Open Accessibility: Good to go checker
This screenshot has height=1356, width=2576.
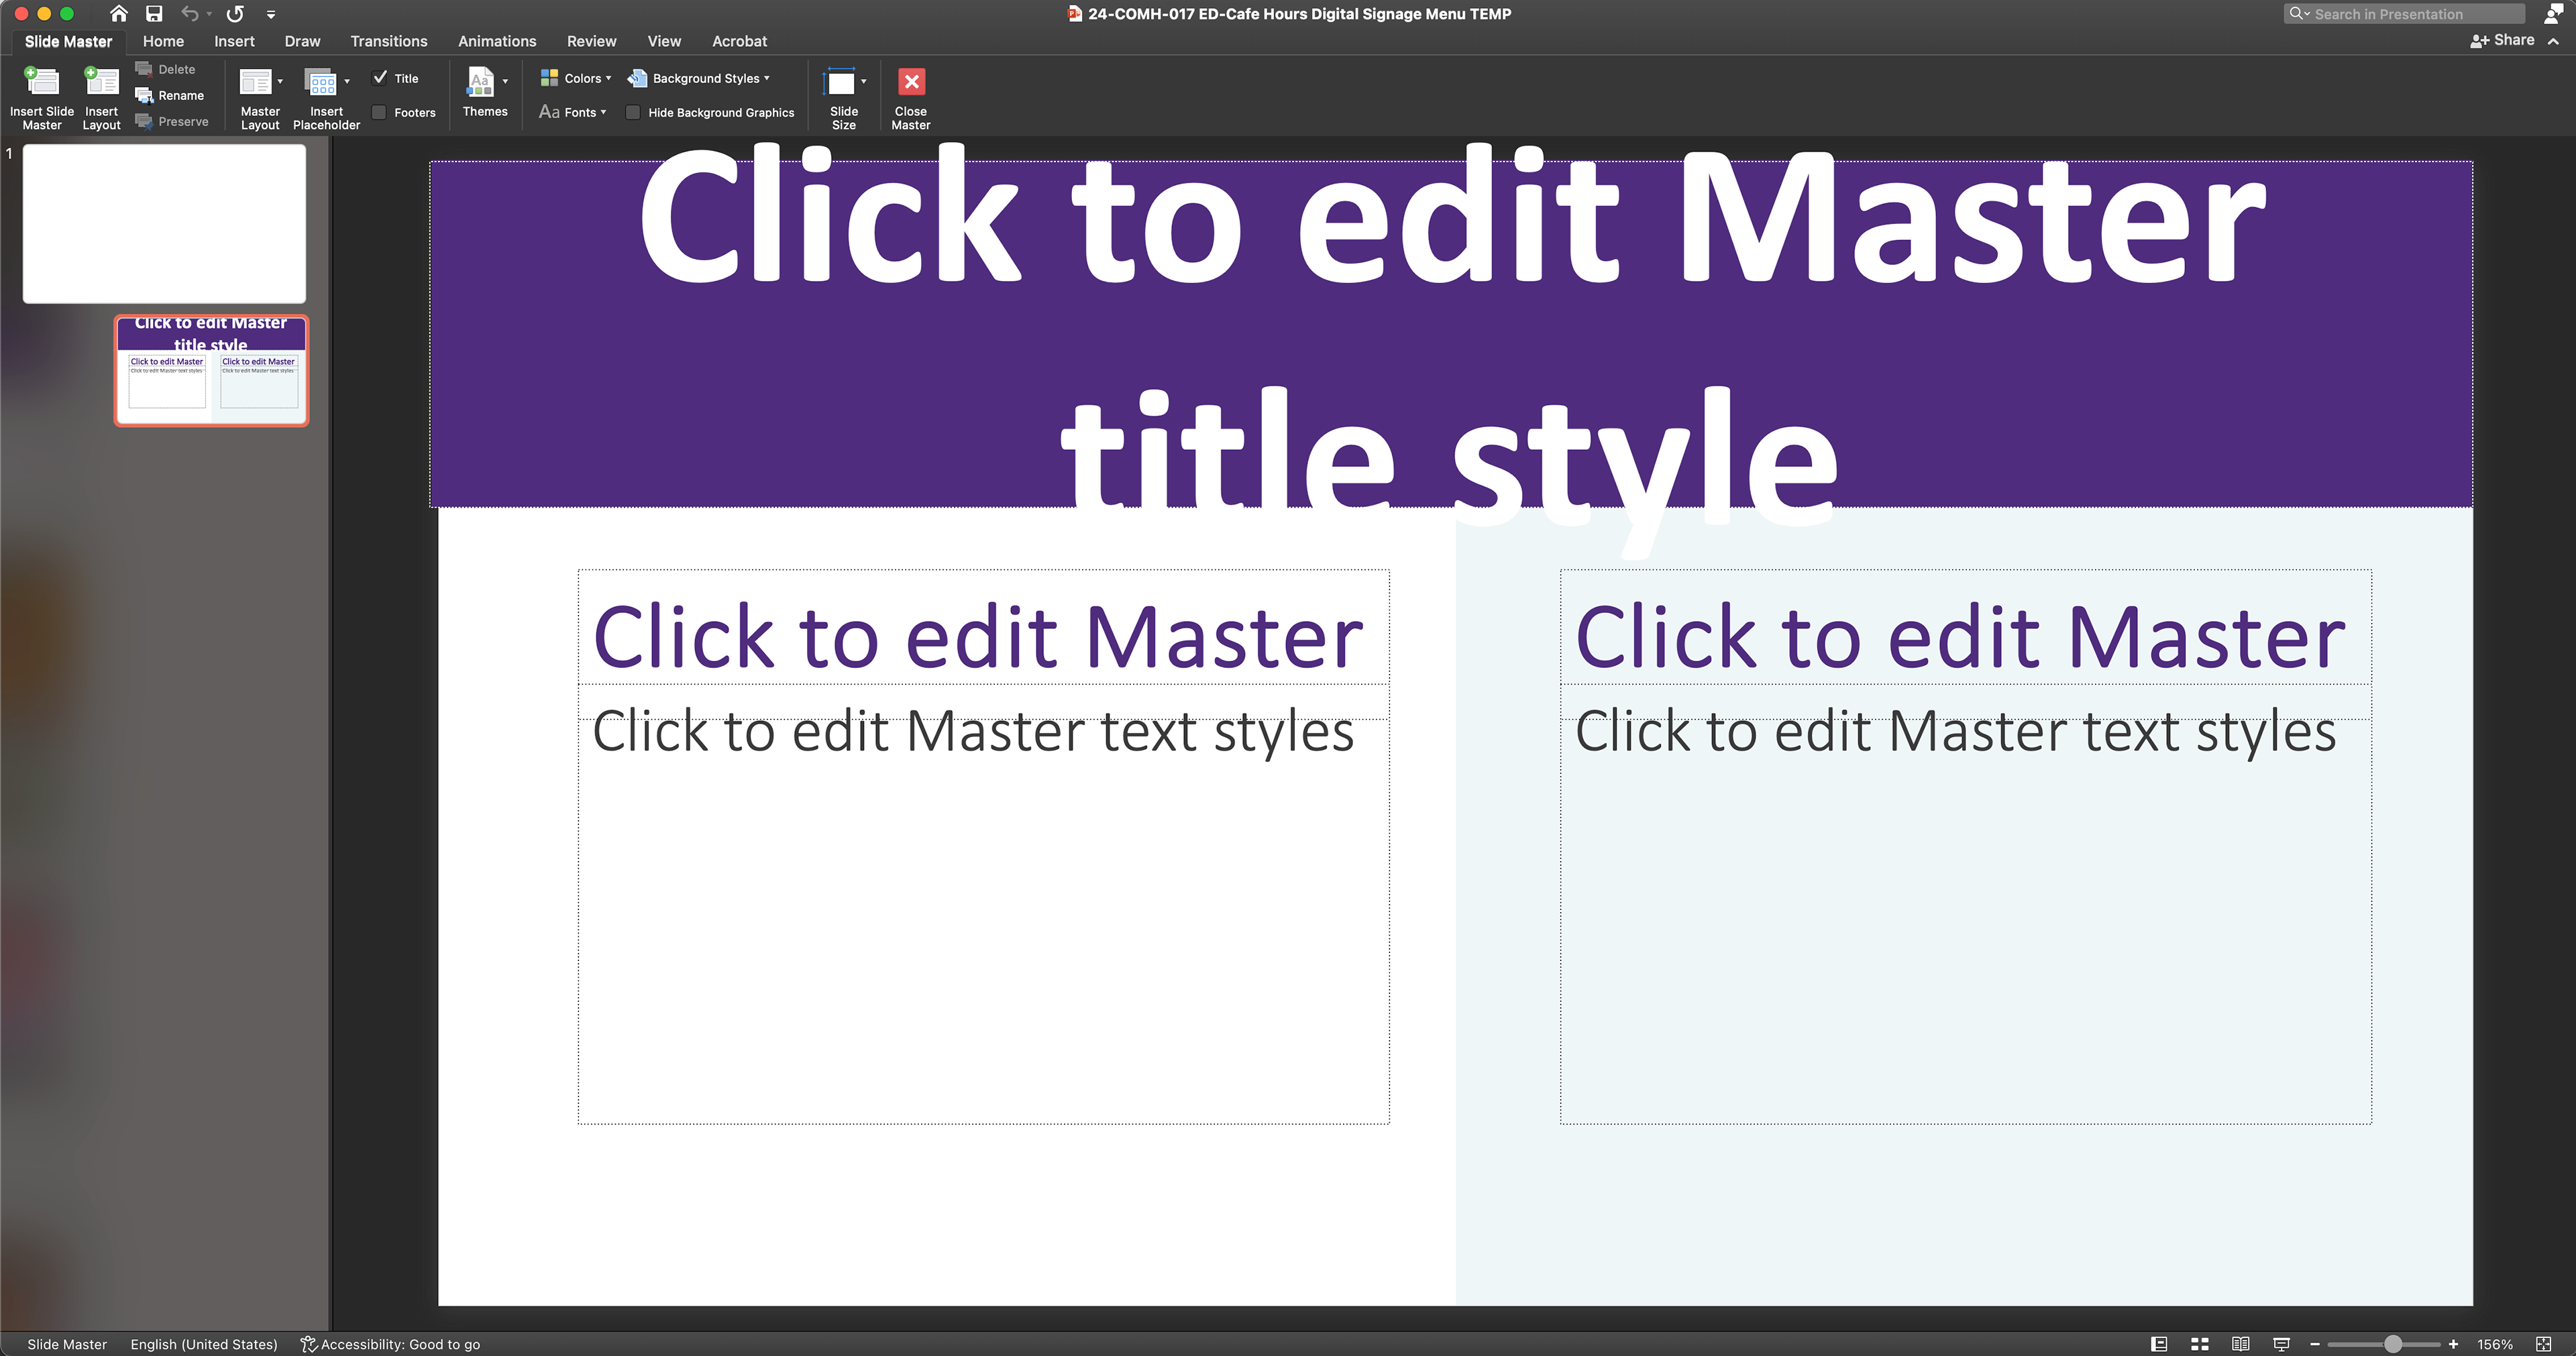(390, 1344)
